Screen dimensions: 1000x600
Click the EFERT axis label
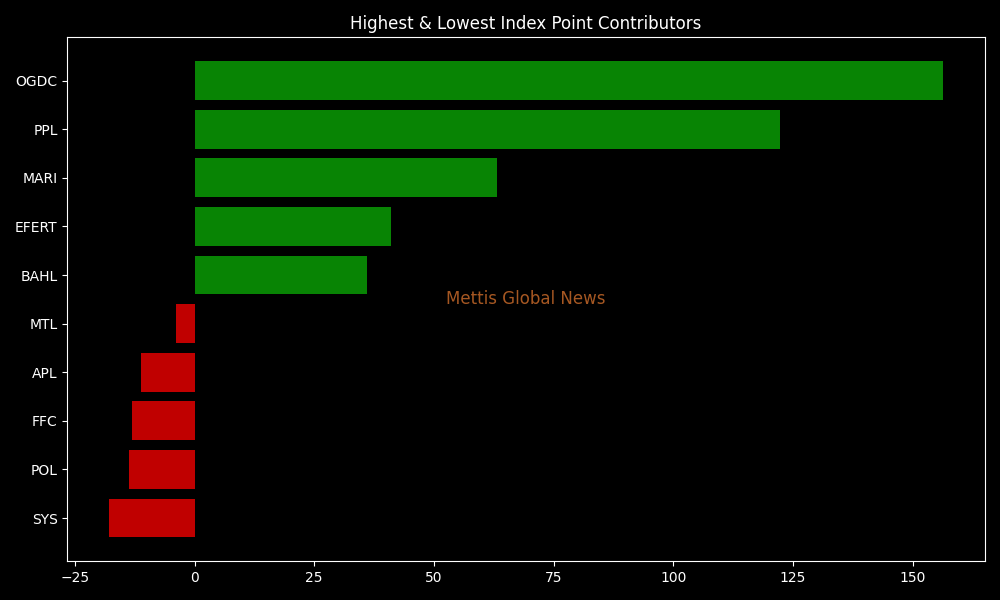point(36,227)
